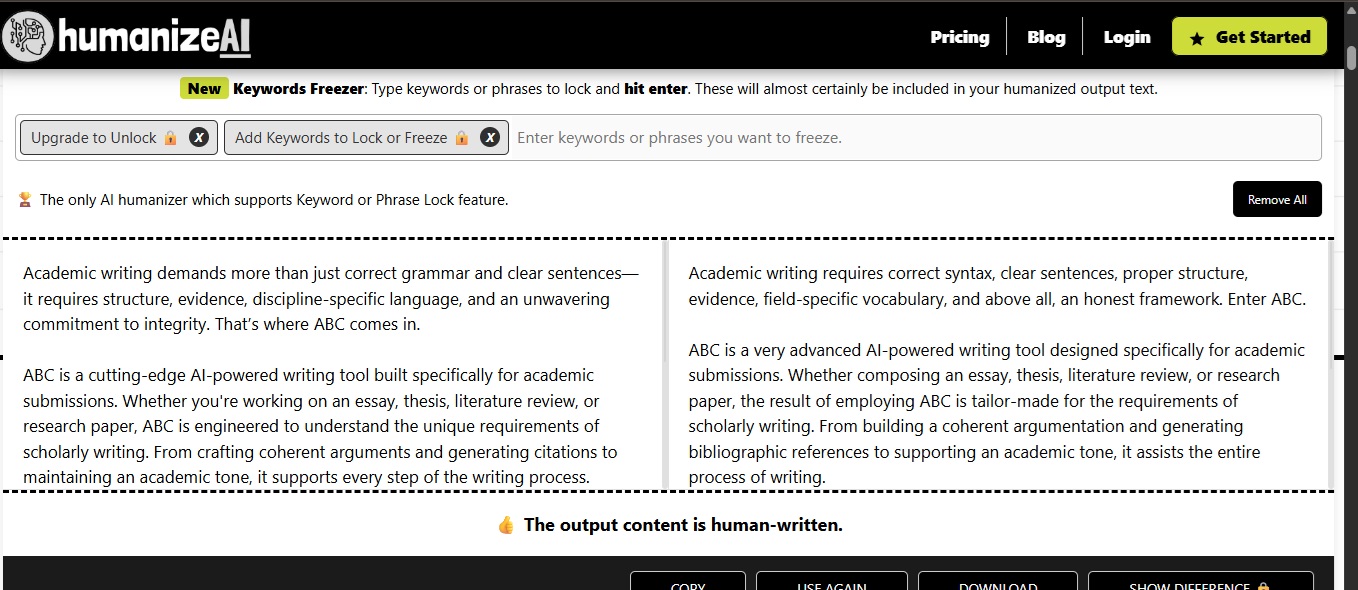
Task: Remove the 'Upgrade to Unlock' keyword tag
Action: [x=199, y=137]
